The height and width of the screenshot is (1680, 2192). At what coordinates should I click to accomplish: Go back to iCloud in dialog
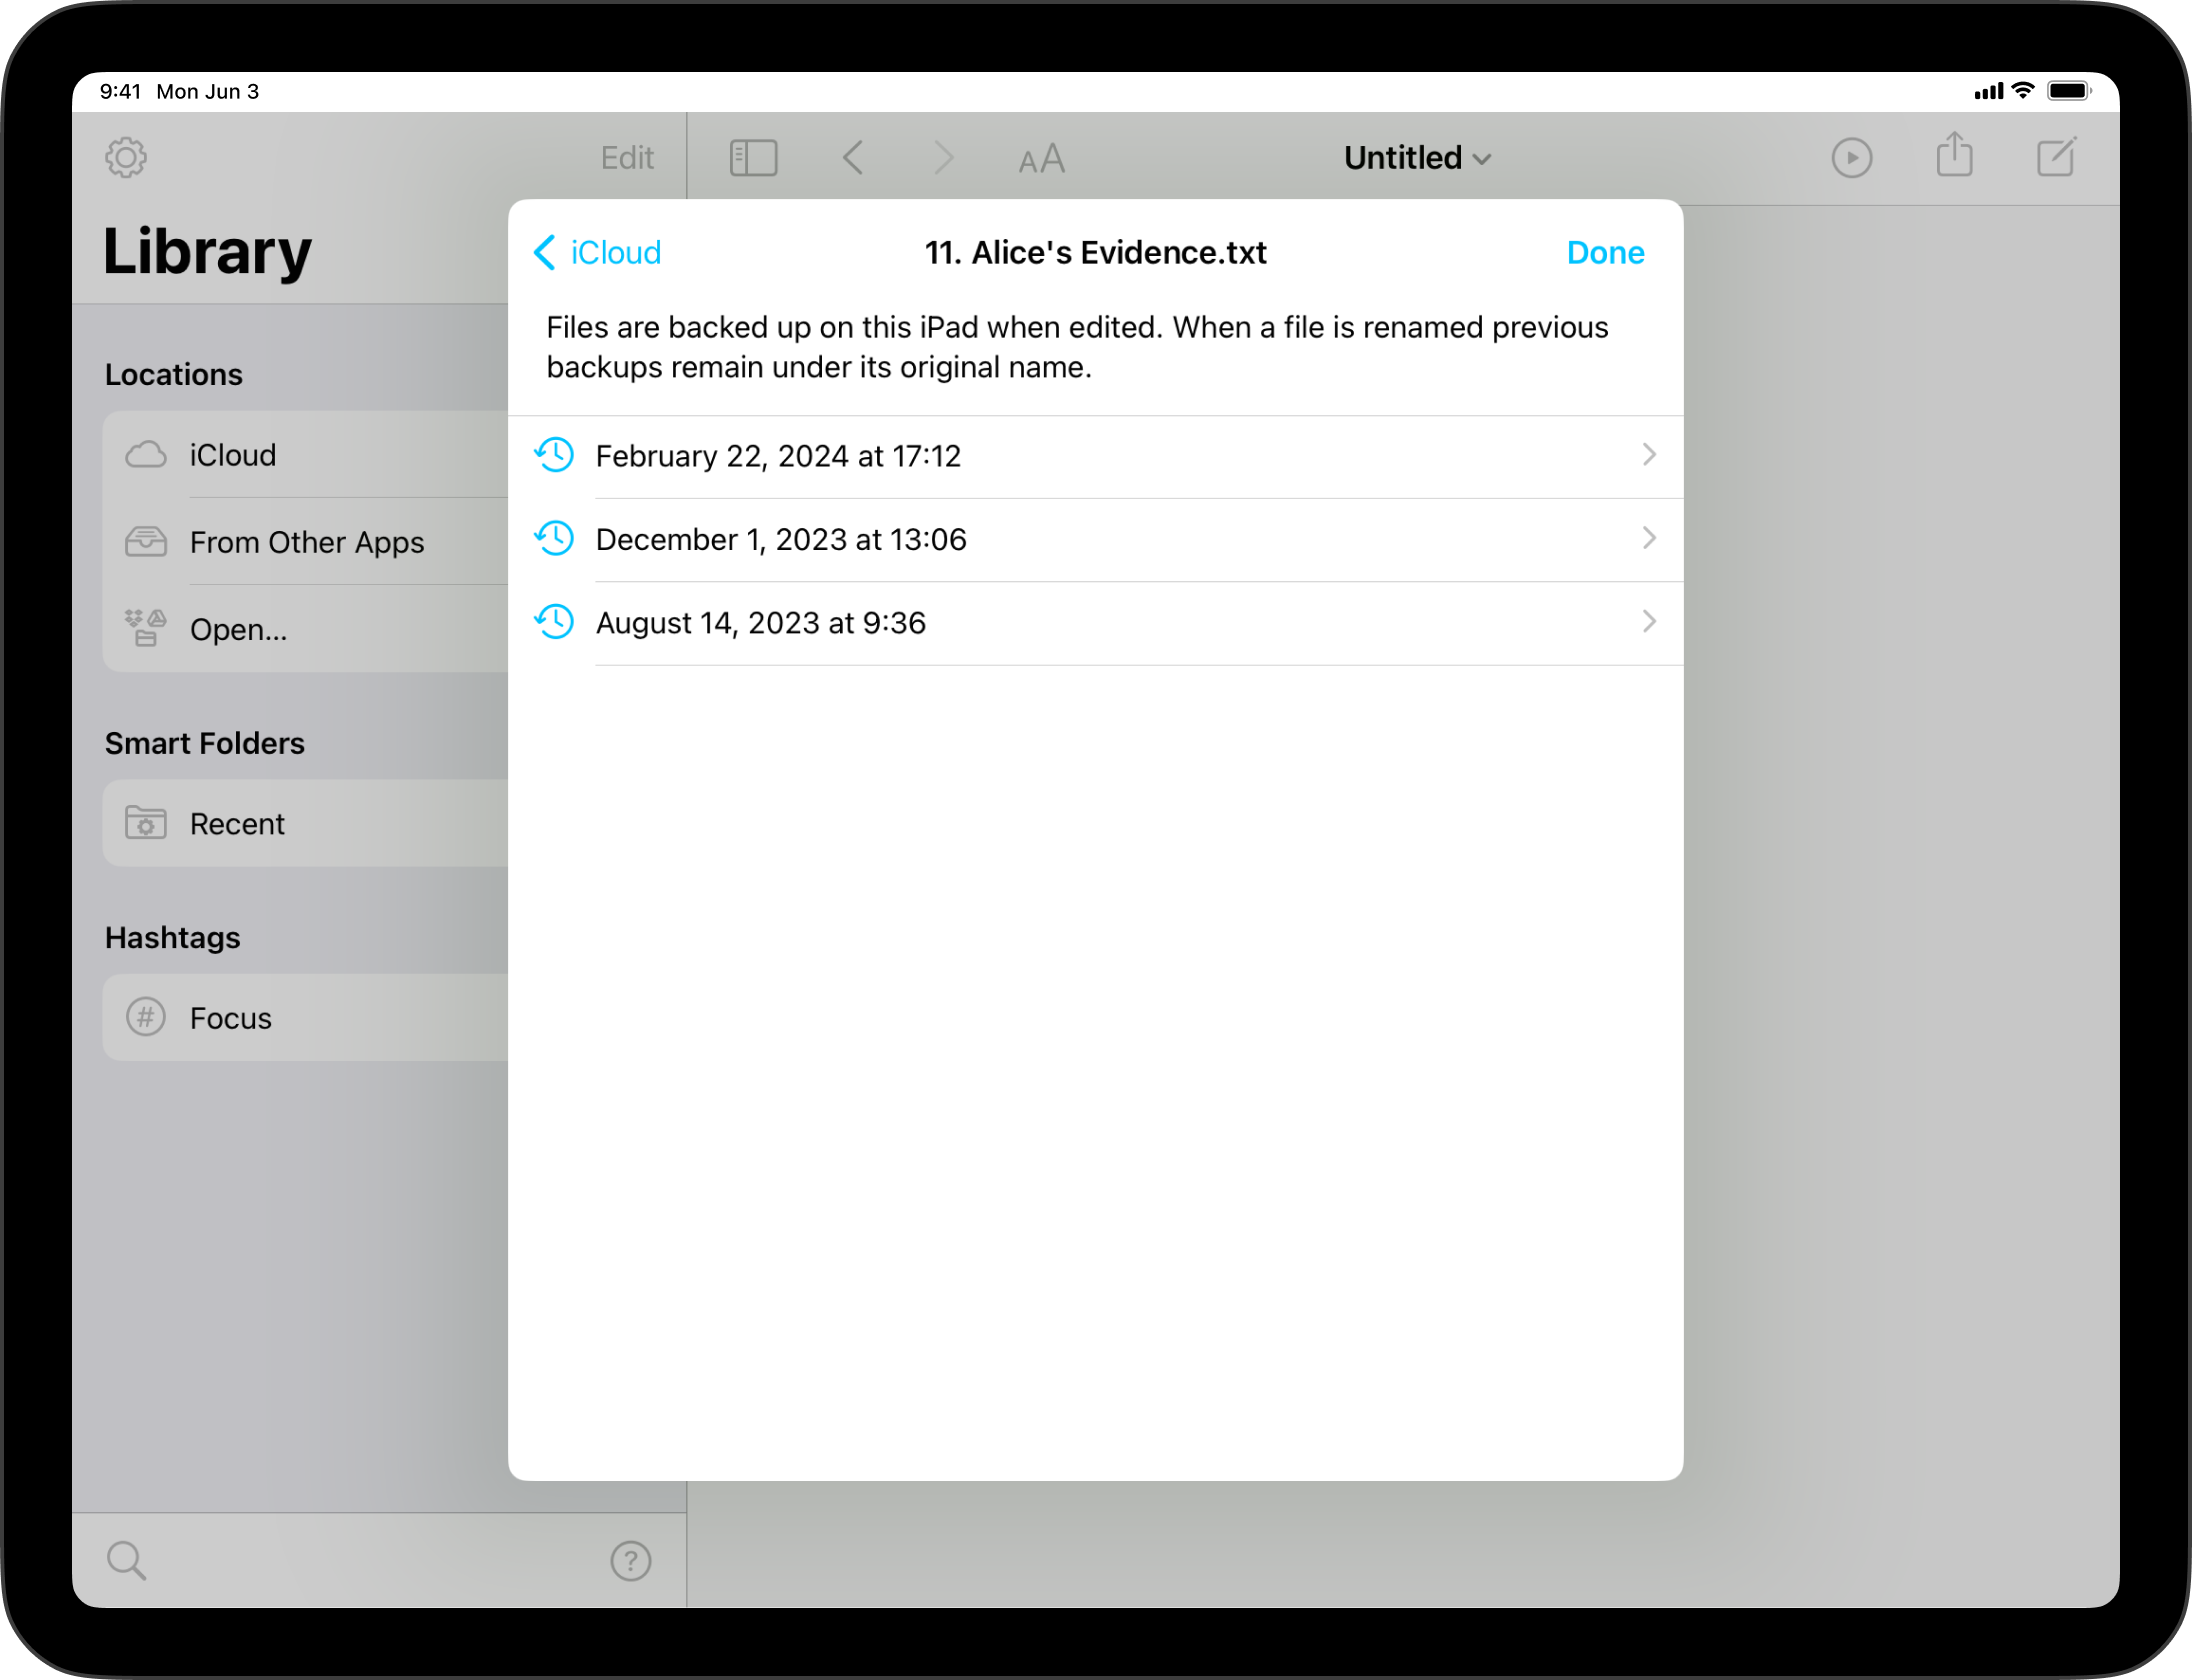point(598,253)
